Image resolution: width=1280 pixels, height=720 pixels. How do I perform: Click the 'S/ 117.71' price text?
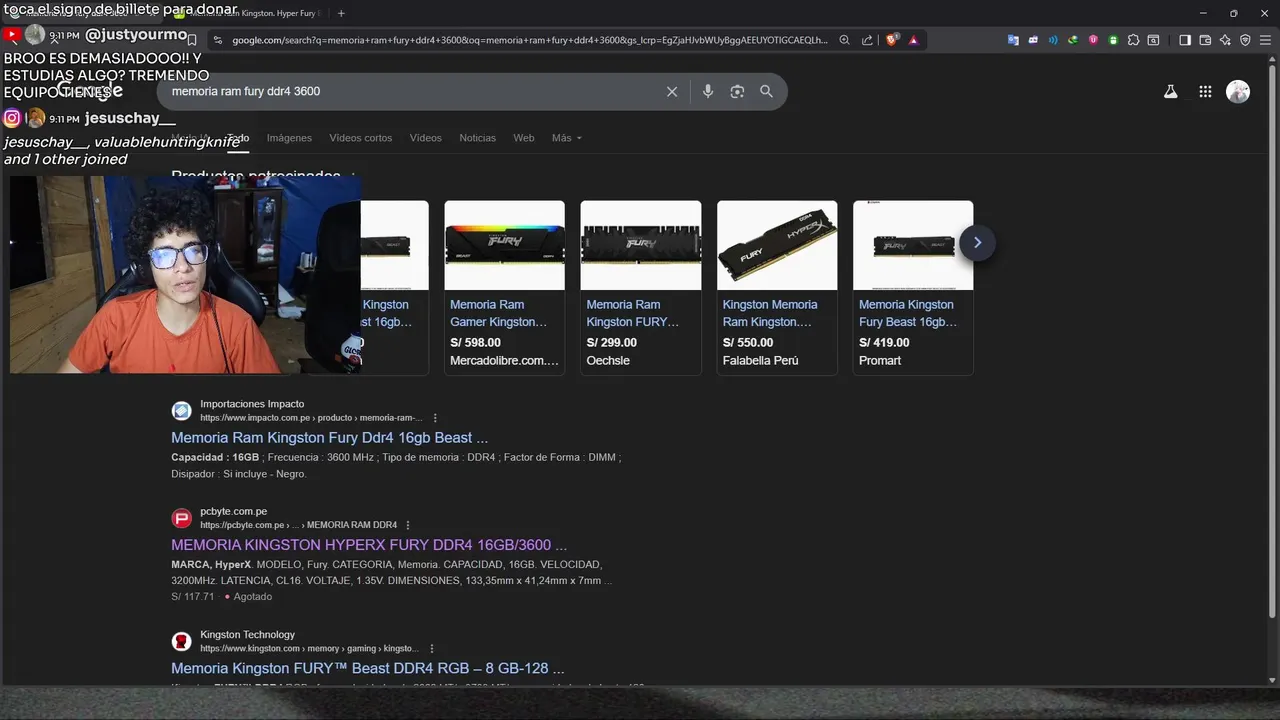192,597
